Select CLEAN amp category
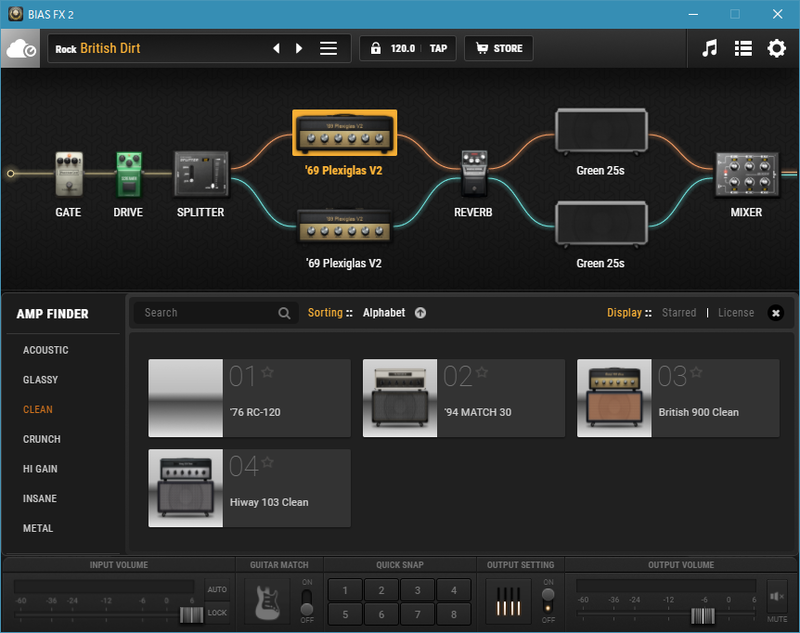Screen dimensions: 800x633 [x=38, y=409]
